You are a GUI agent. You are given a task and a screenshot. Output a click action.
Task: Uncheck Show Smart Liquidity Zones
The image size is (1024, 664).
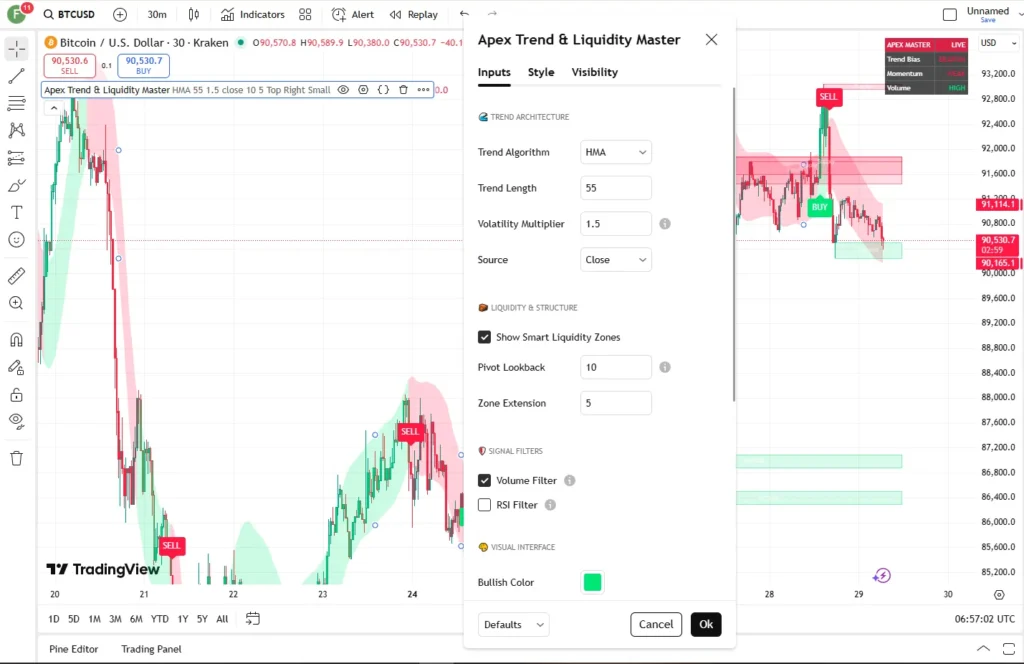pos(485,337)
